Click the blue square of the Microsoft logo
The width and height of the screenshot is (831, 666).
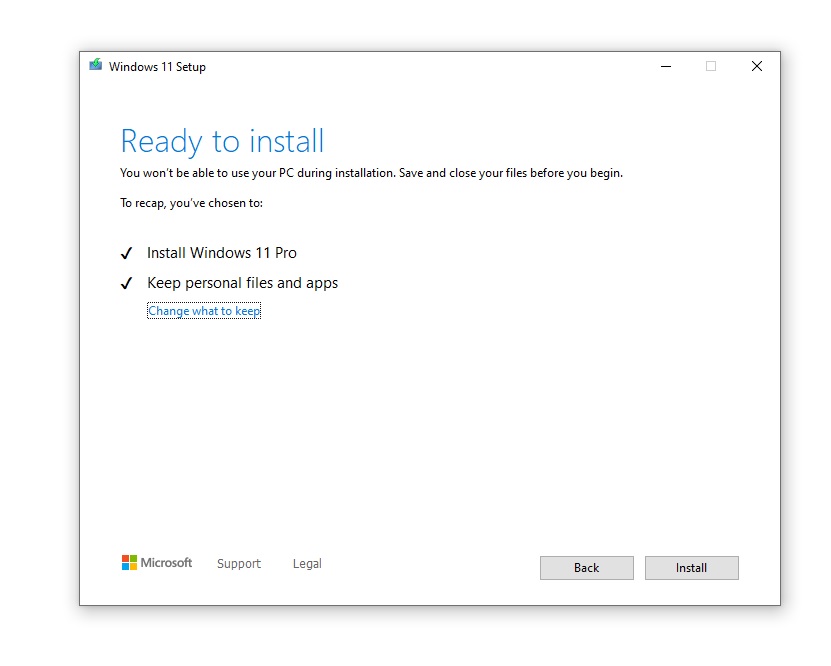pos(127,567)
